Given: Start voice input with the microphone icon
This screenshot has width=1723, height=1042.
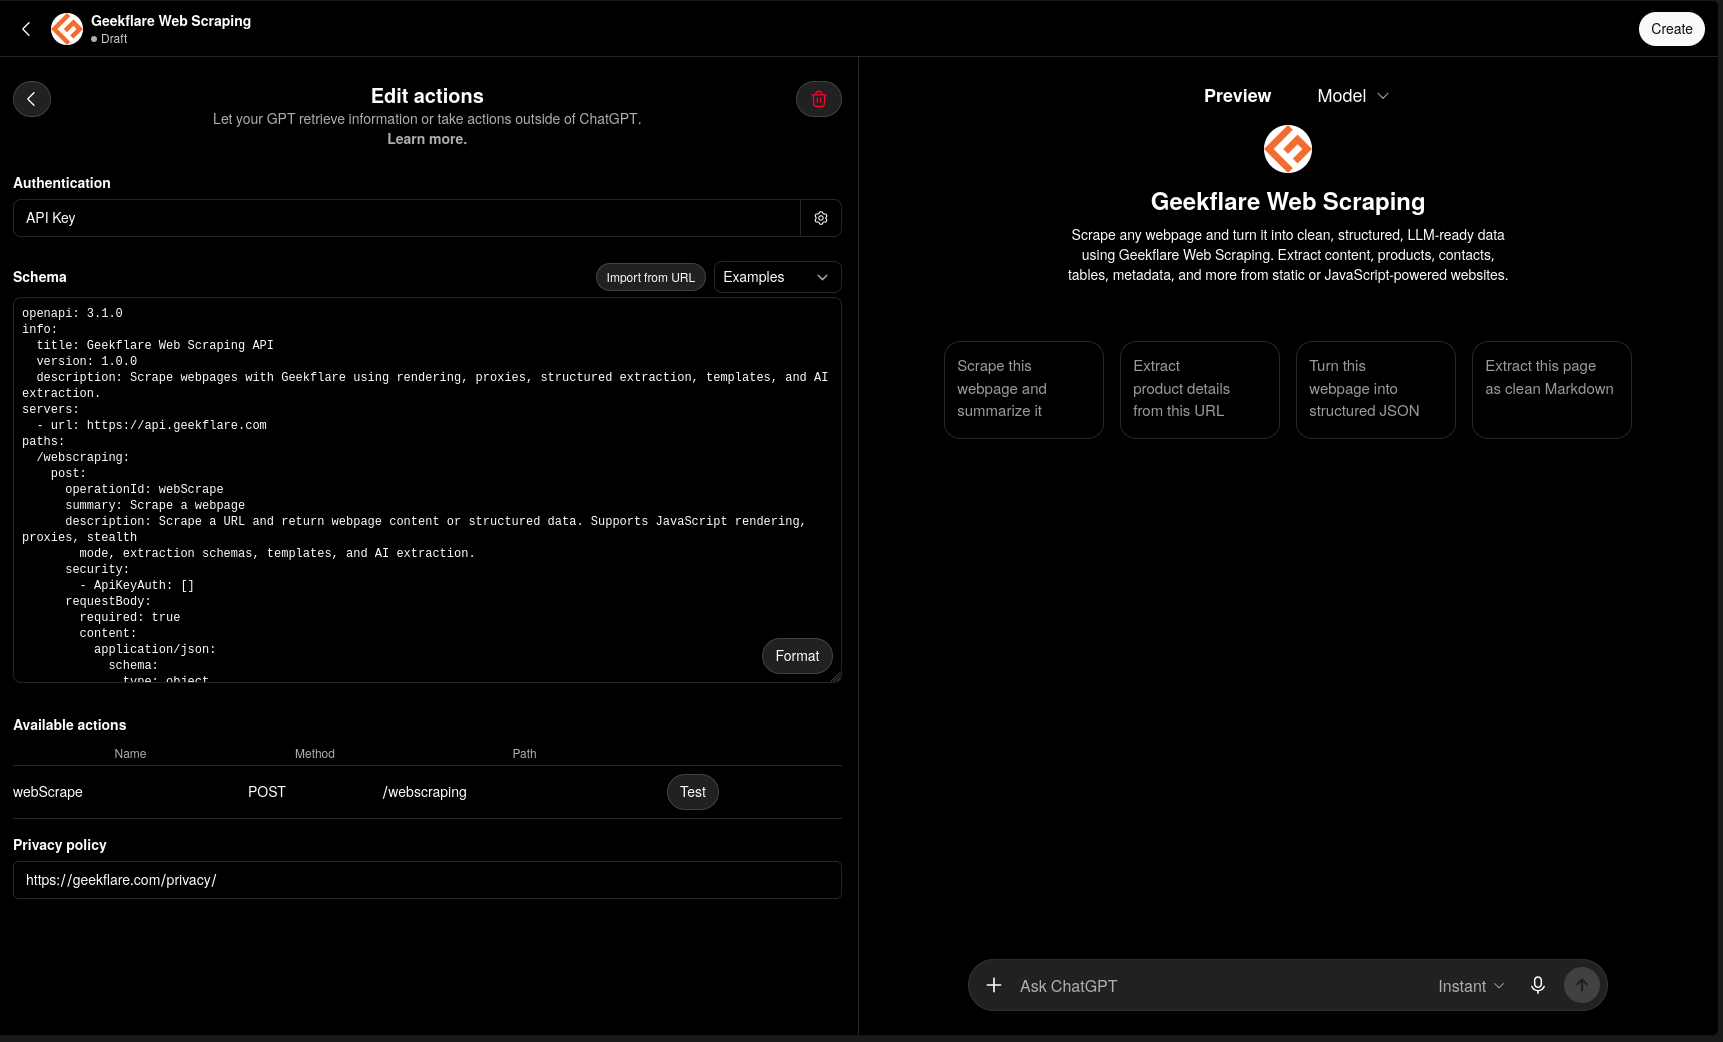Looking at the screenshot, I should pos(1538,985).
